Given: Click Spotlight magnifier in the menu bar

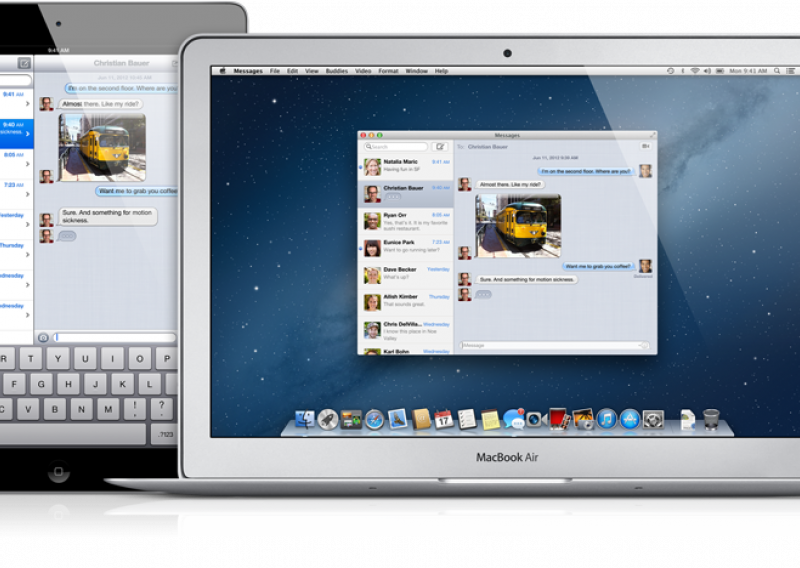Looking at the screenshot, I should pos(777,71).
